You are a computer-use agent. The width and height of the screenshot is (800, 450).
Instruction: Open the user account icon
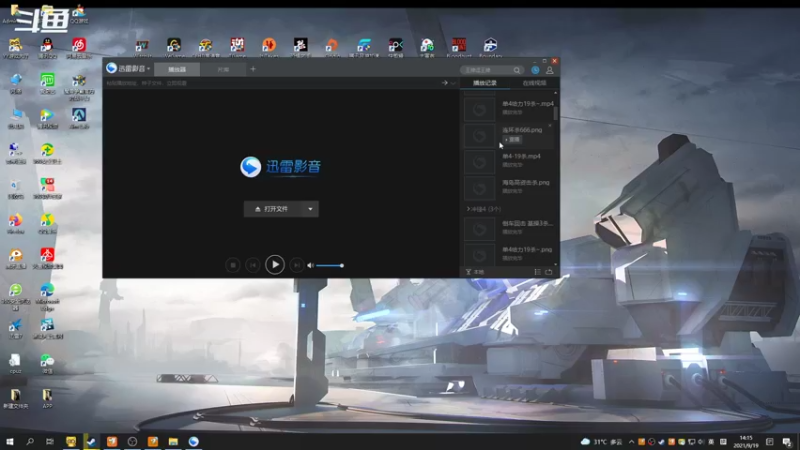(x=549, y=70)
